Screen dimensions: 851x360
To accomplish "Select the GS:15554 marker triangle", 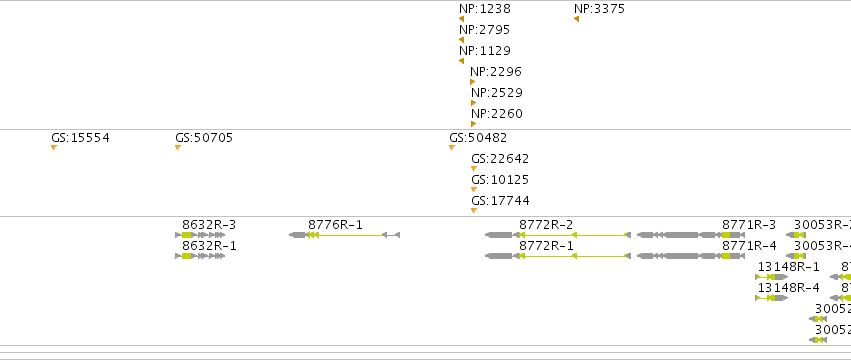I will click(x=54, y=148).
